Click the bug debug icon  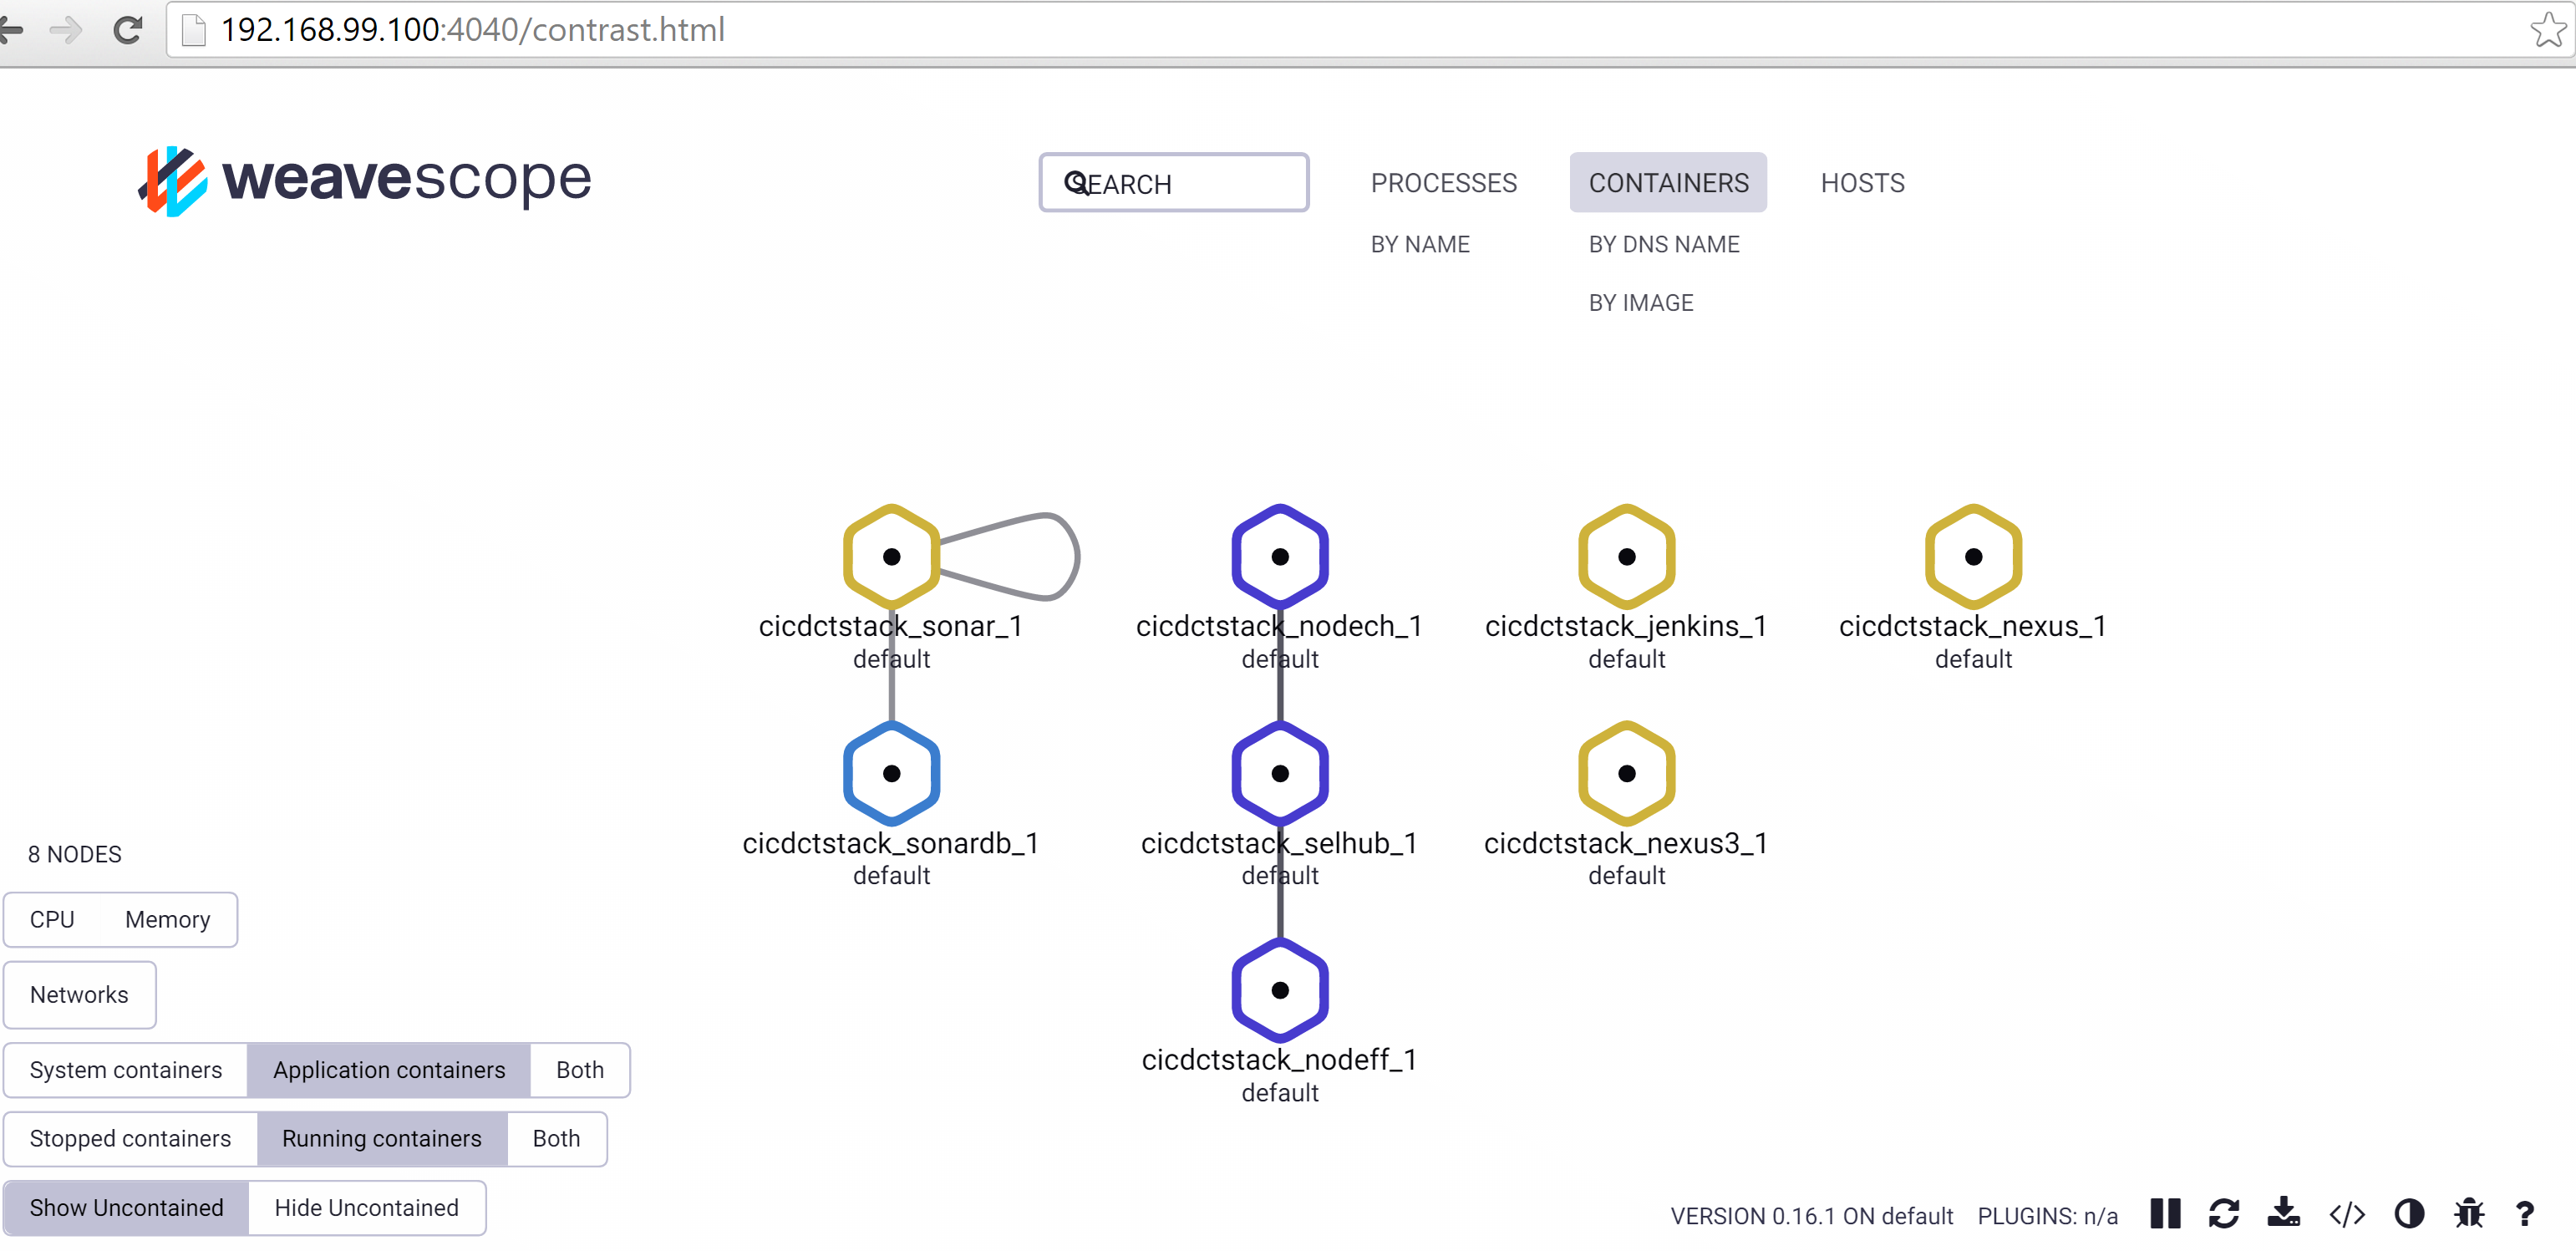coord(2468,1214)
